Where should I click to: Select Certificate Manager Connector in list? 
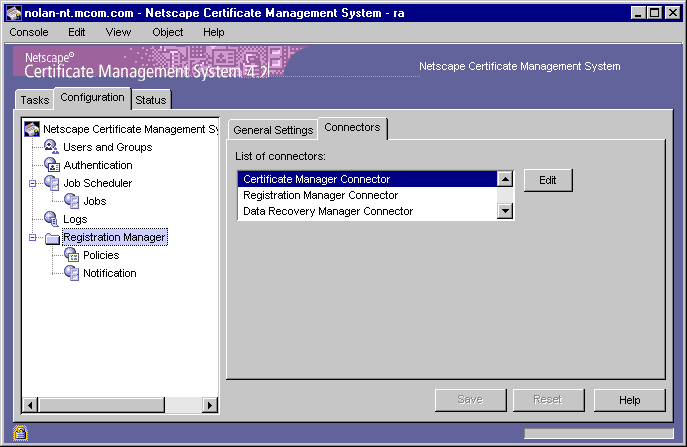(367, 179)
